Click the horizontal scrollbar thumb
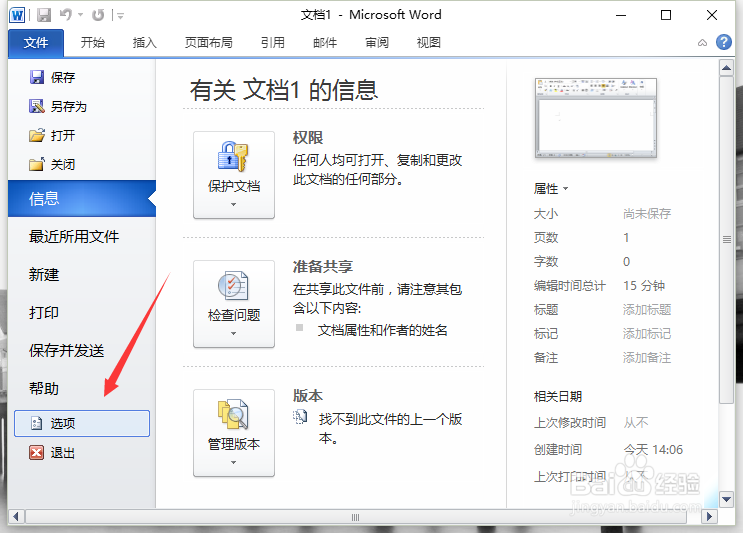 (x=355, y=516)
